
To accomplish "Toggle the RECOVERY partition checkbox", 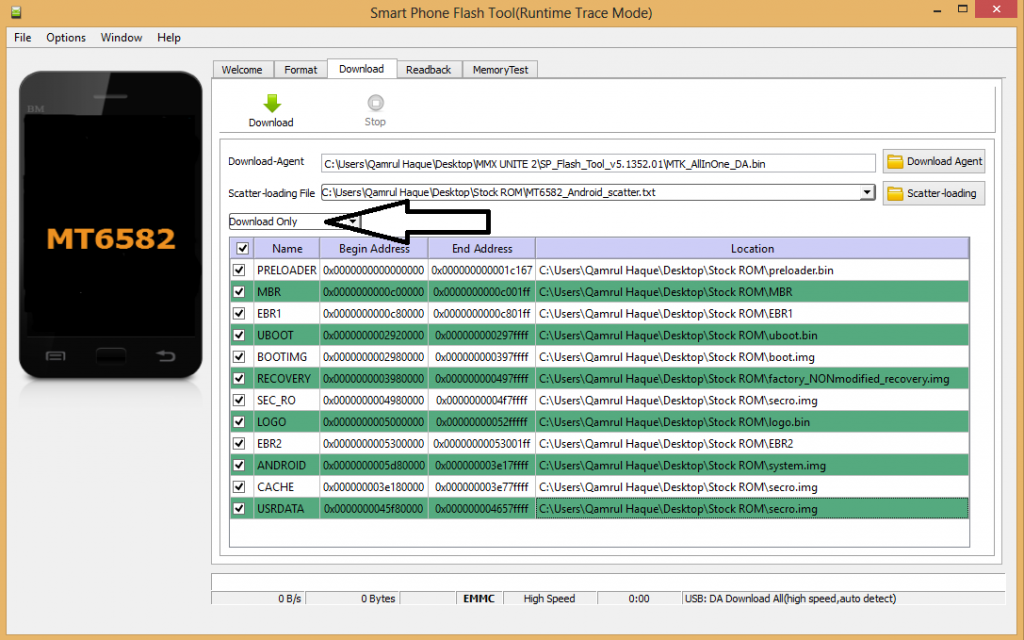I will point(239,379).
